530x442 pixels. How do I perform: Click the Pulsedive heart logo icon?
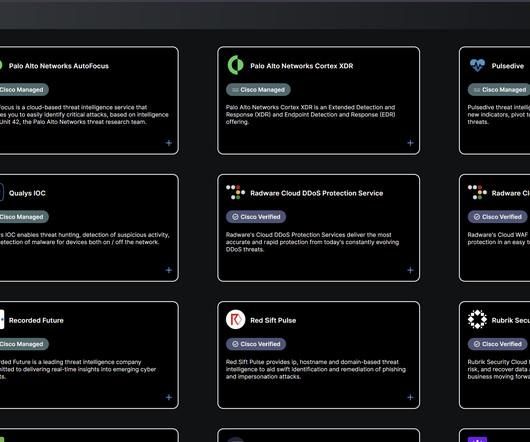tap(477, 65)
